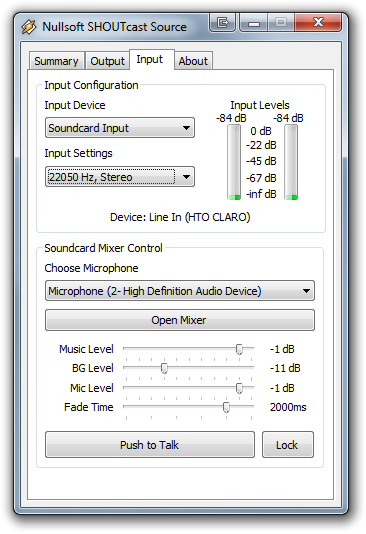This screenshot has width=366, height=534.
Task: Click the BG Level slider handle
Action: click(x=164, y=368)
